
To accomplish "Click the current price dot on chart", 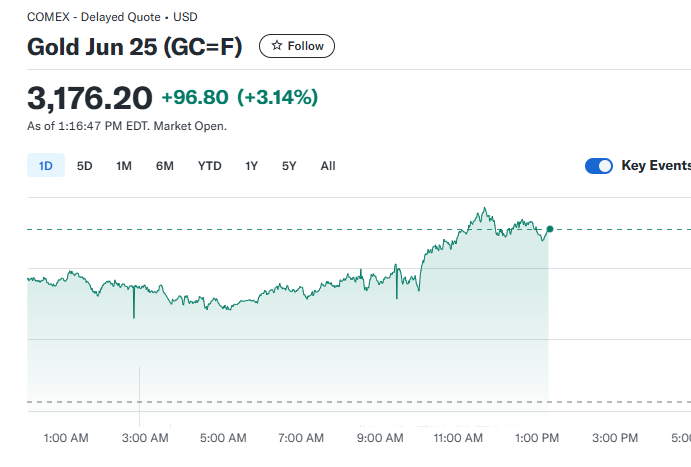I will click(550, 229).
